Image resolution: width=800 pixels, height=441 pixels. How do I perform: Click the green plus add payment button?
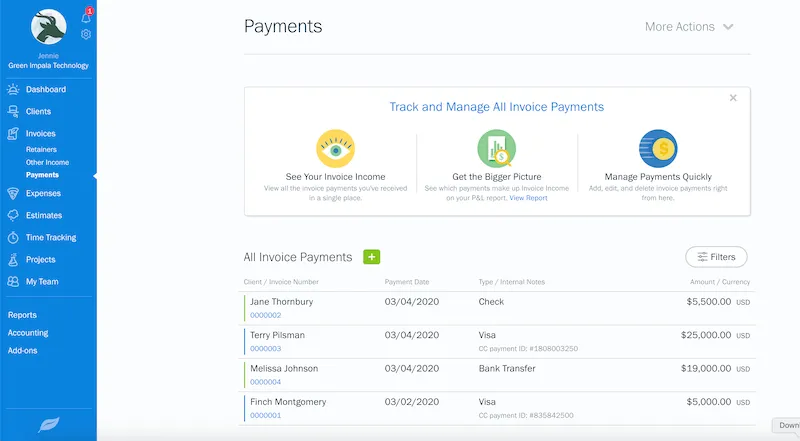pos(371,257)
